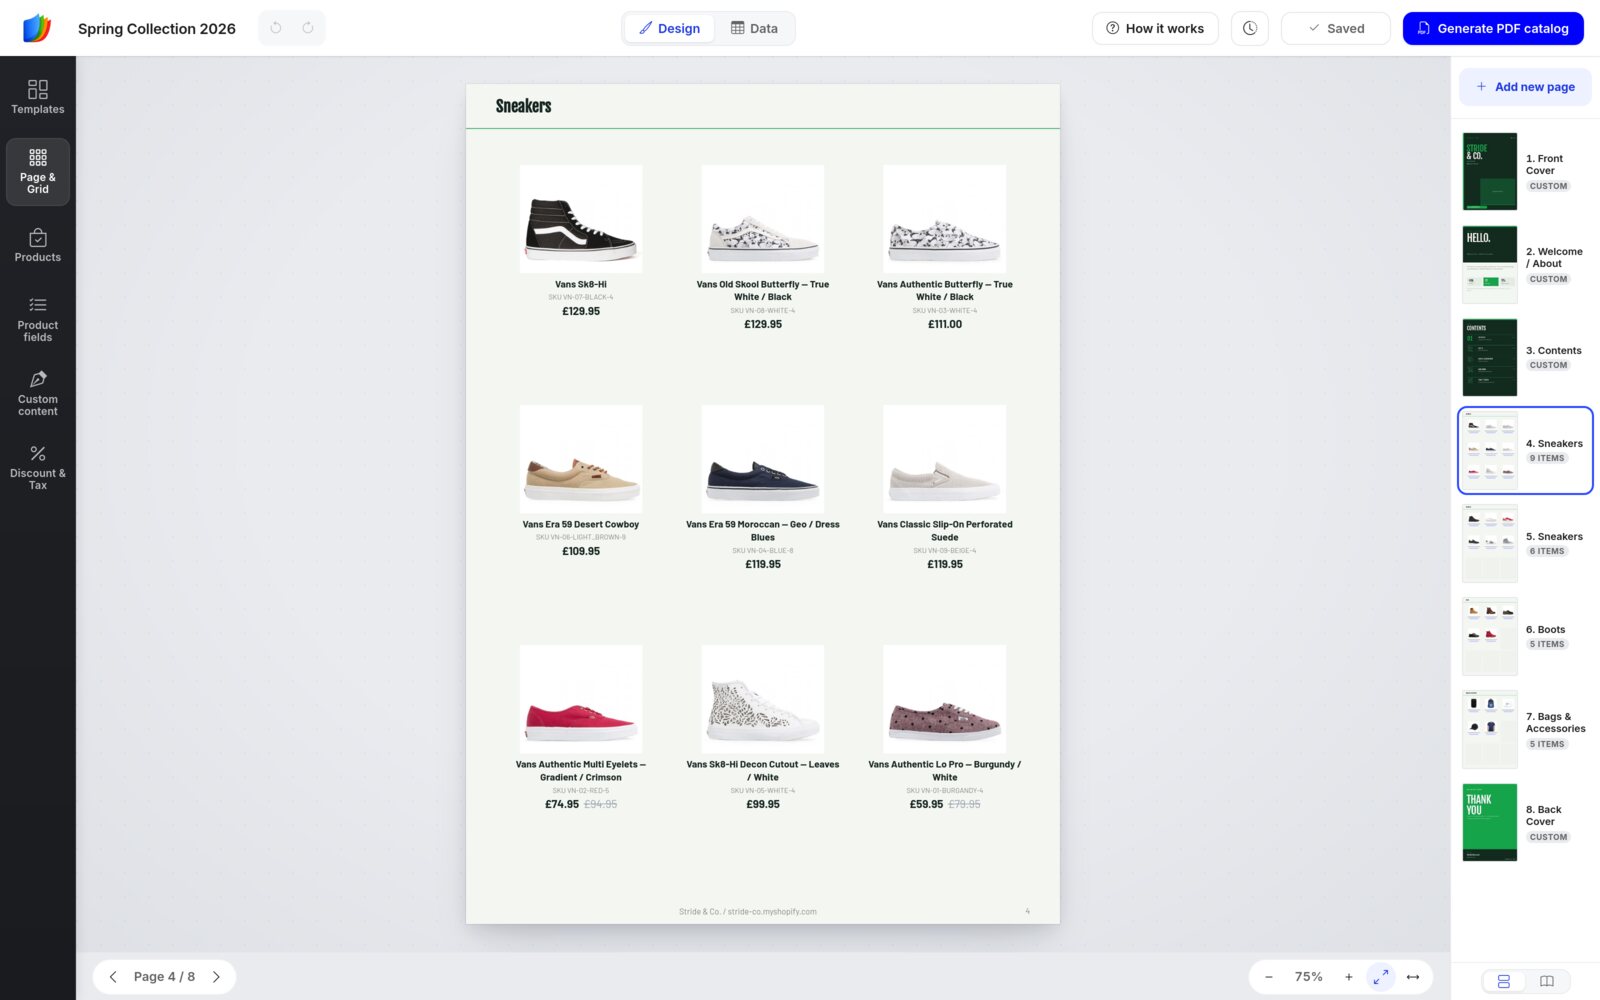Image resolution: width=1600 pixels, height=1000 pixels.
Task: Click the redo arrow icon
Action: pos(308,28)
